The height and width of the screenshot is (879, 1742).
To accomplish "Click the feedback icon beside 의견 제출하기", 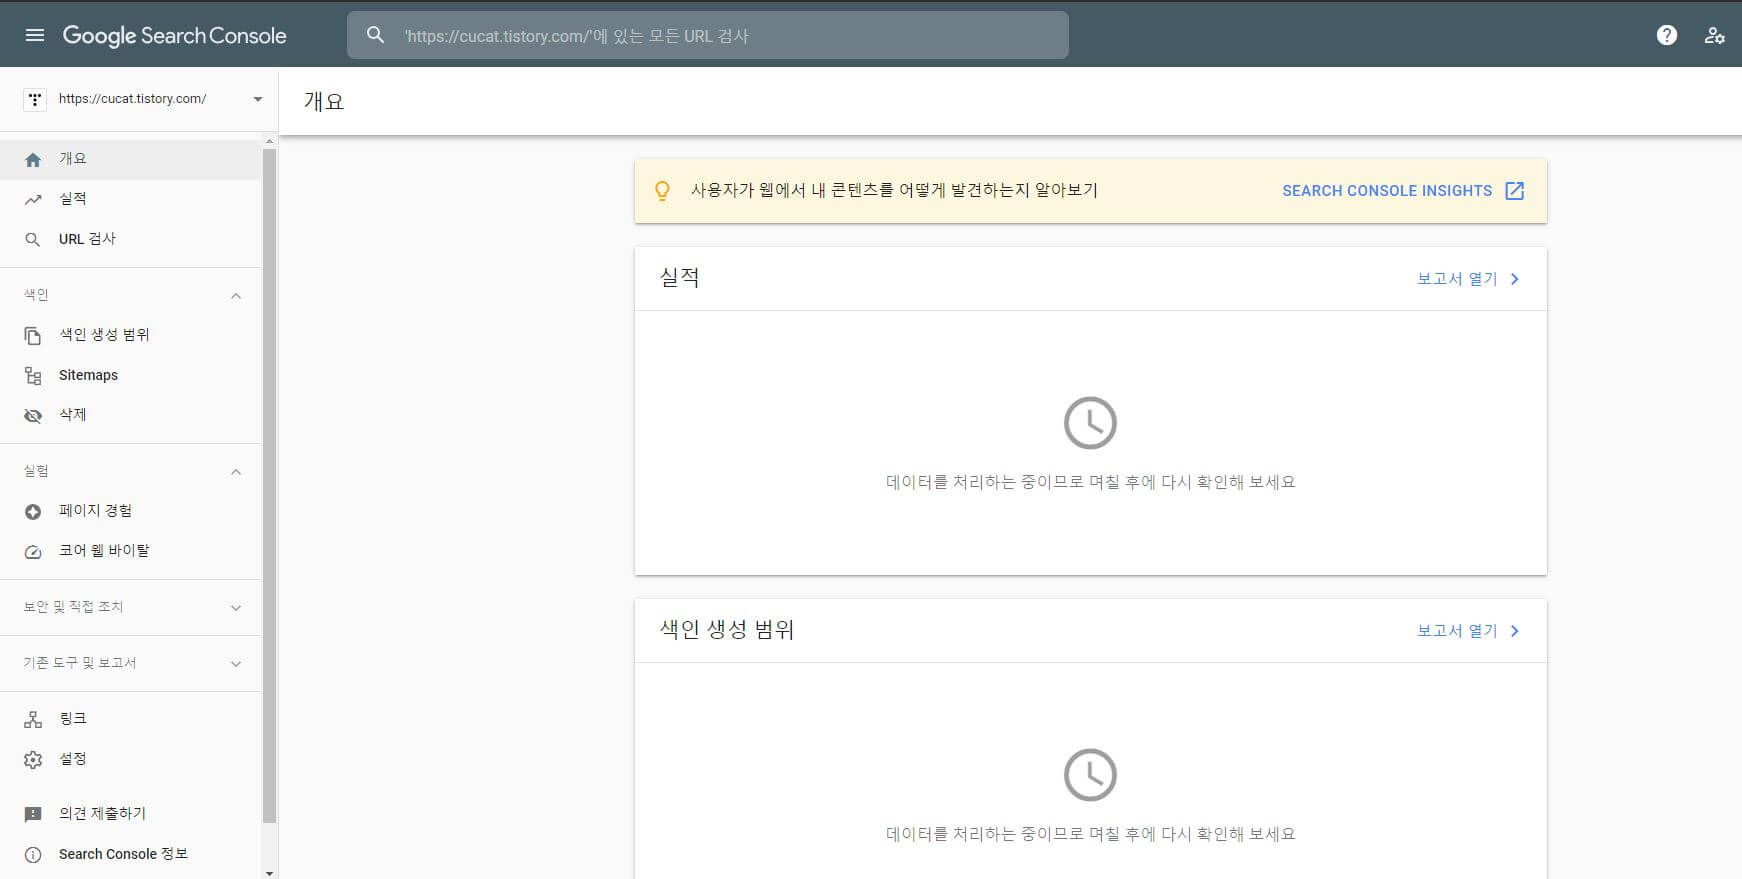I will (33, 815).
